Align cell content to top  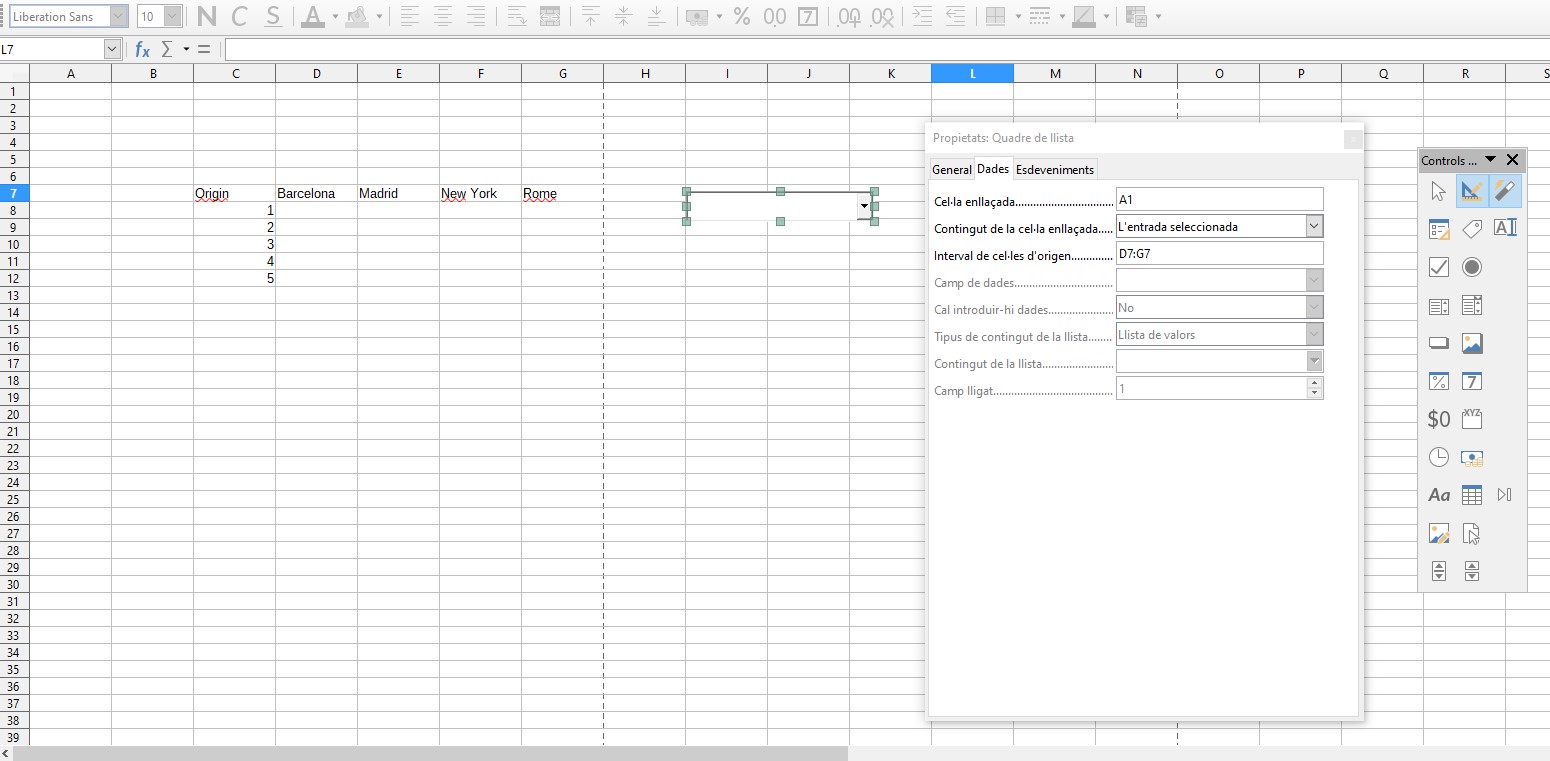point(590,16)
